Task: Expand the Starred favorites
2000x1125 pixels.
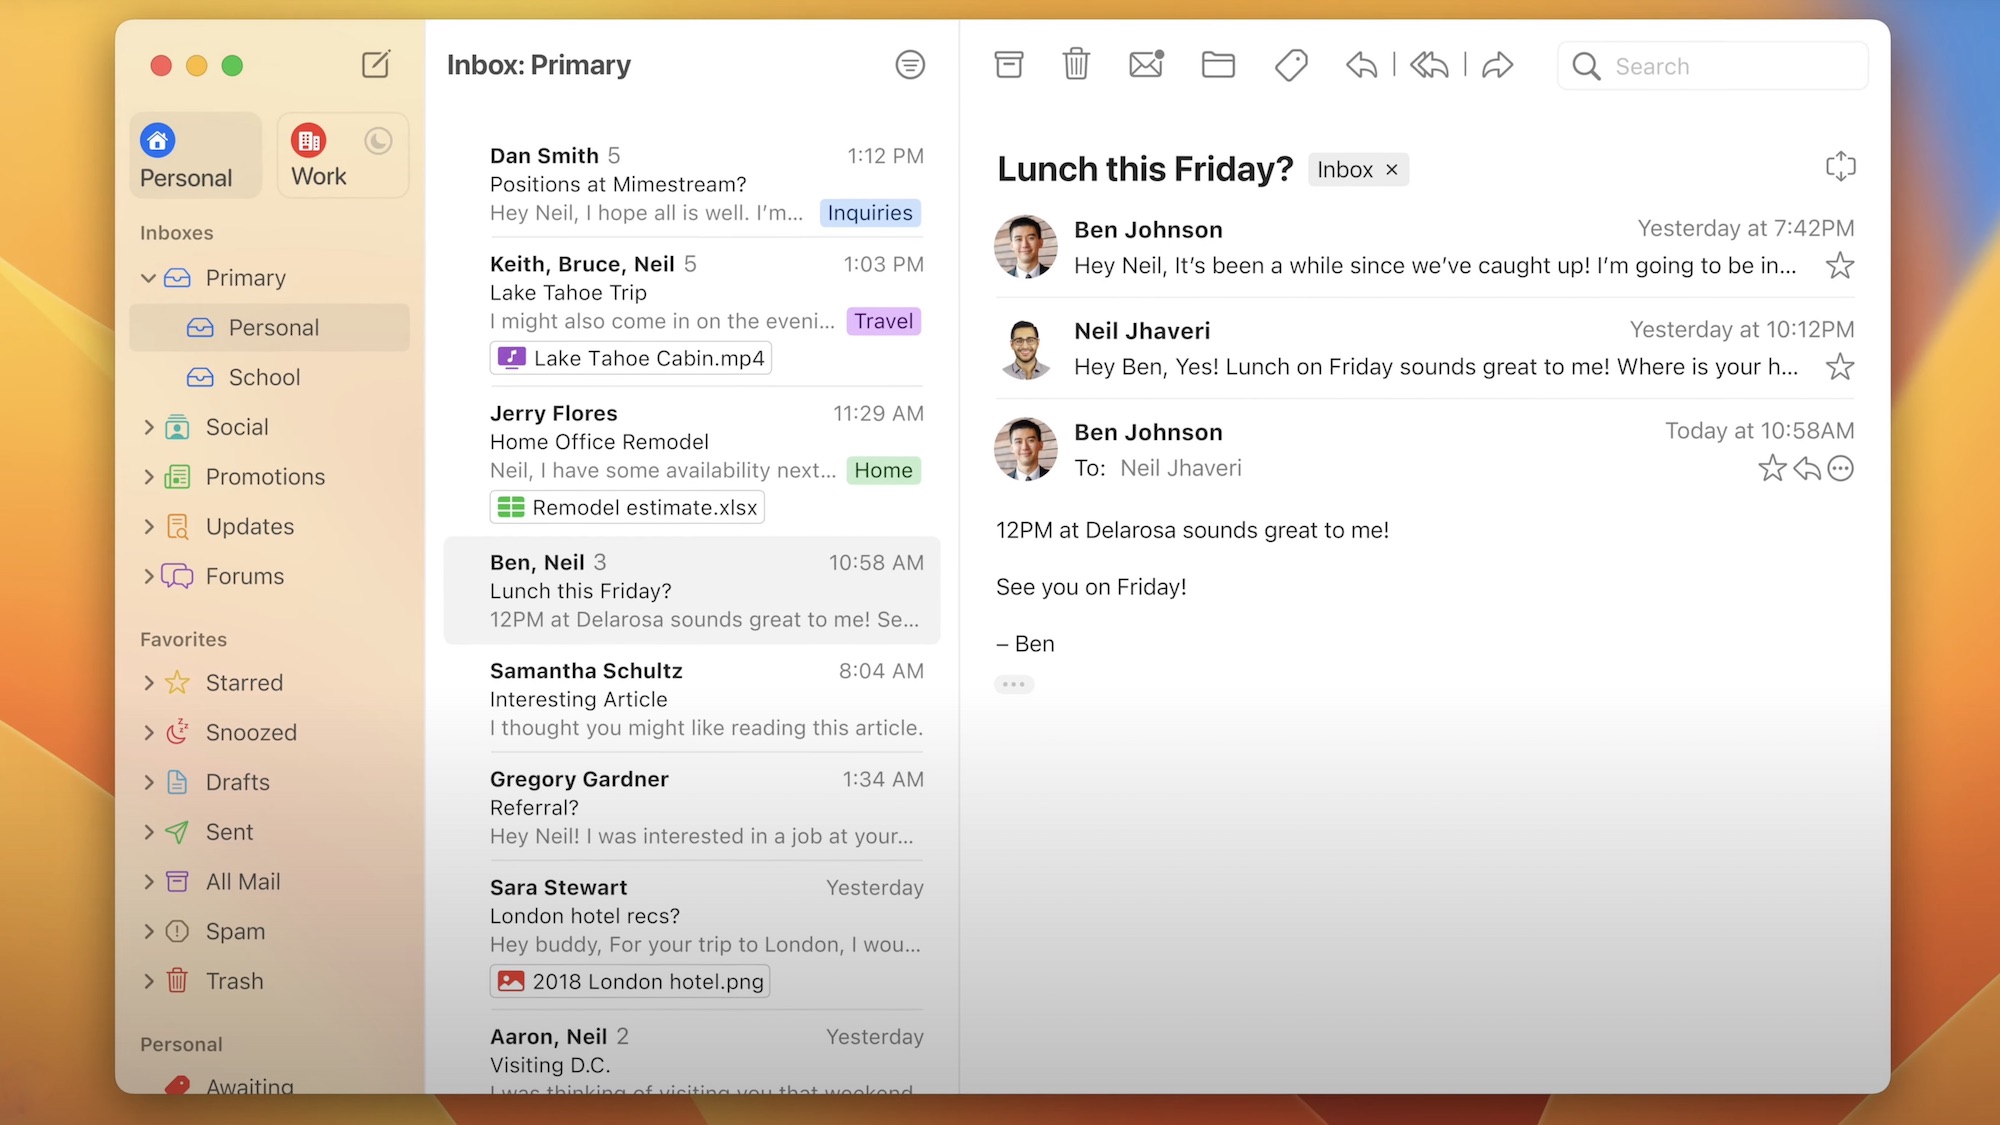Action: coord(149,683)
